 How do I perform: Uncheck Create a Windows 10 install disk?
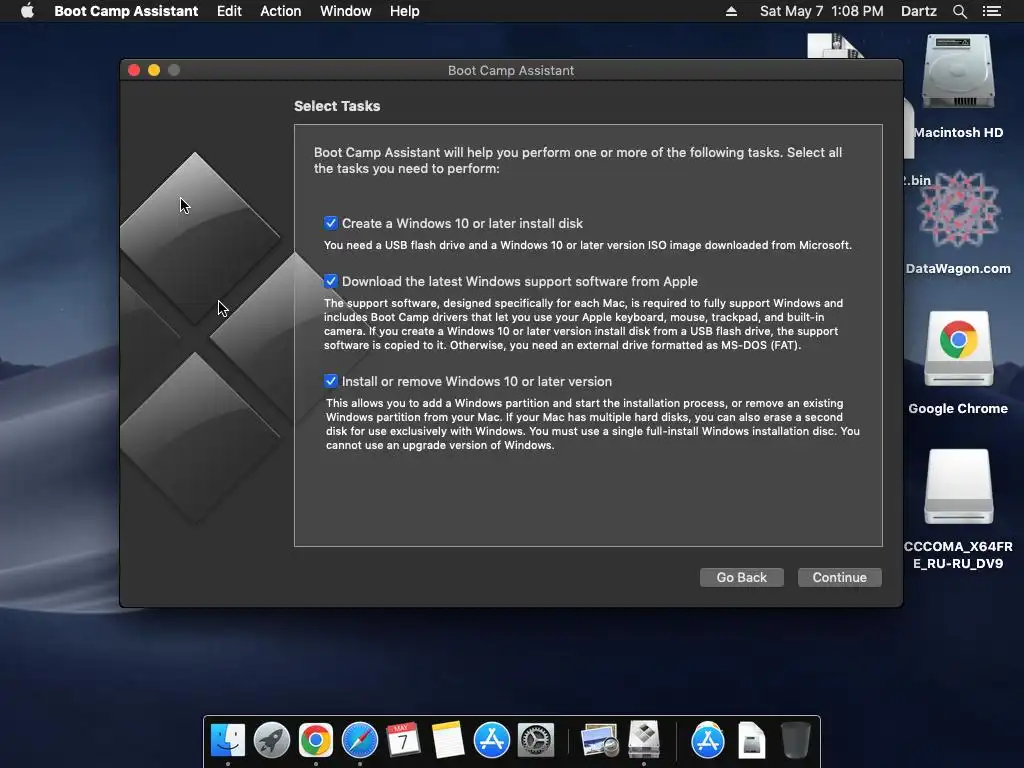click(330, 223)
